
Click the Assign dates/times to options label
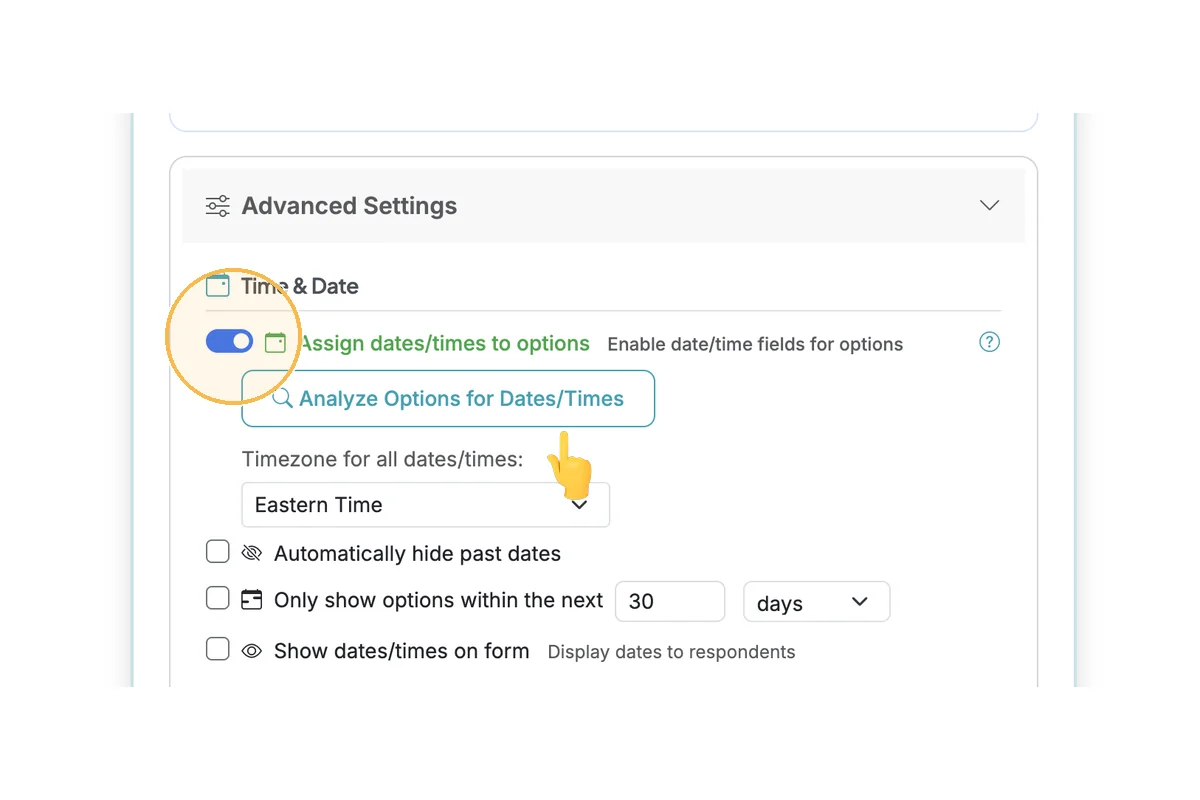(444, 343)
